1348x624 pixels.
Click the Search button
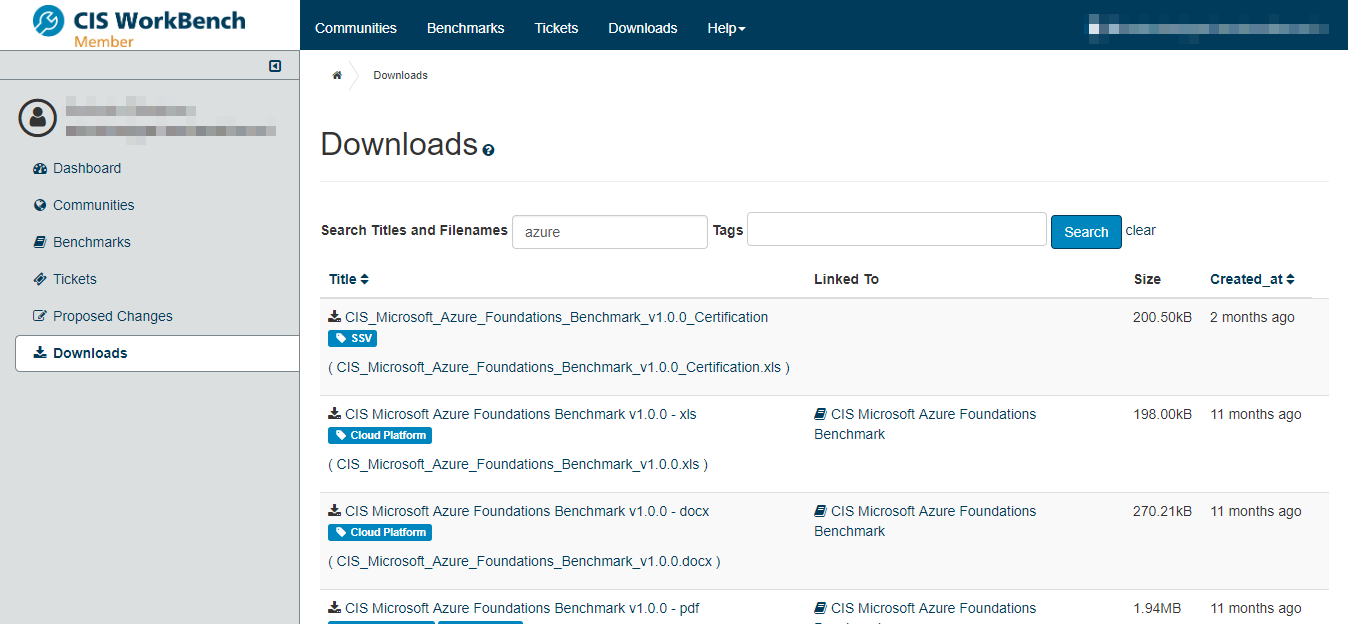click(1086, 232)
